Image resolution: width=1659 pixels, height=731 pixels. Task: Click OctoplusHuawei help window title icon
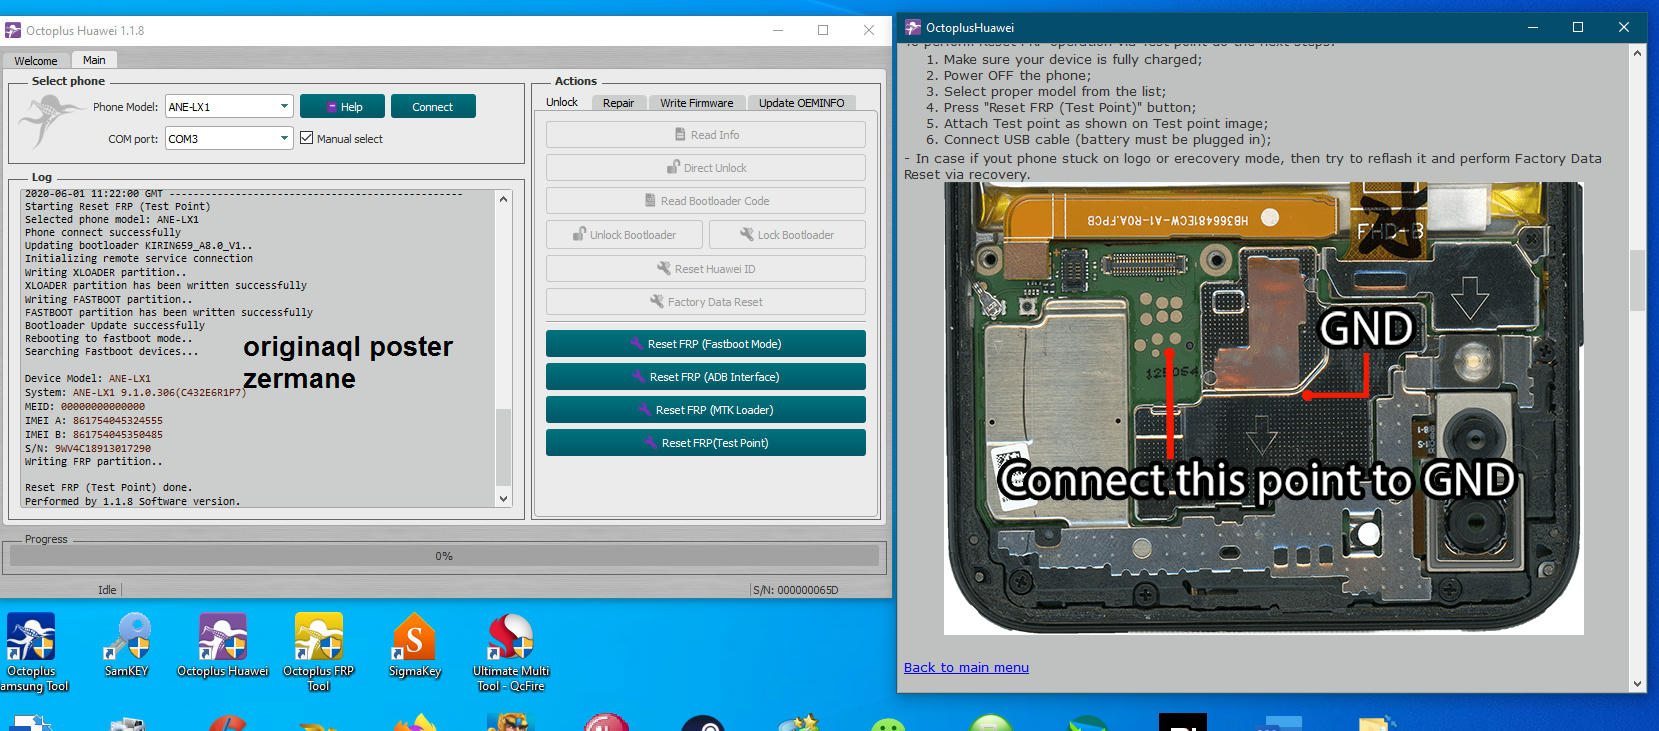pyautogui.click(x=913, y=28)
